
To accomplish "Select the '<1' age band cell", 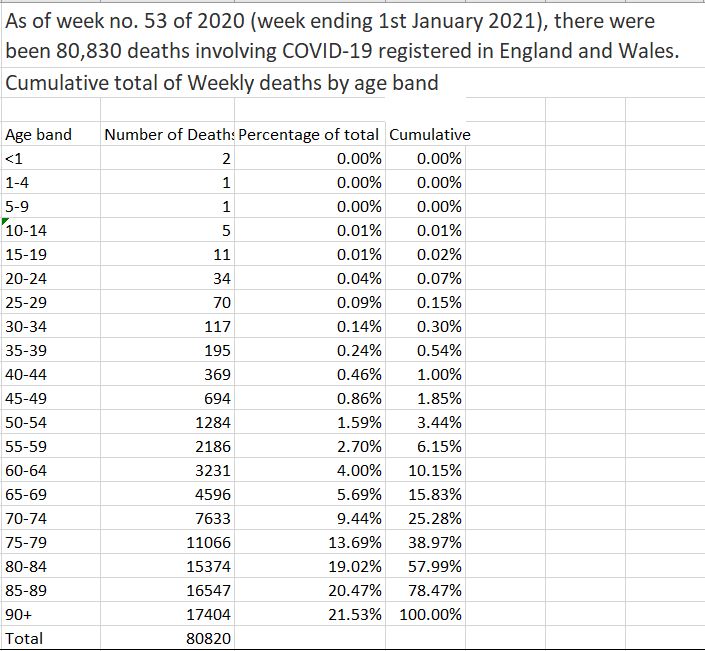I will point(14,159).
